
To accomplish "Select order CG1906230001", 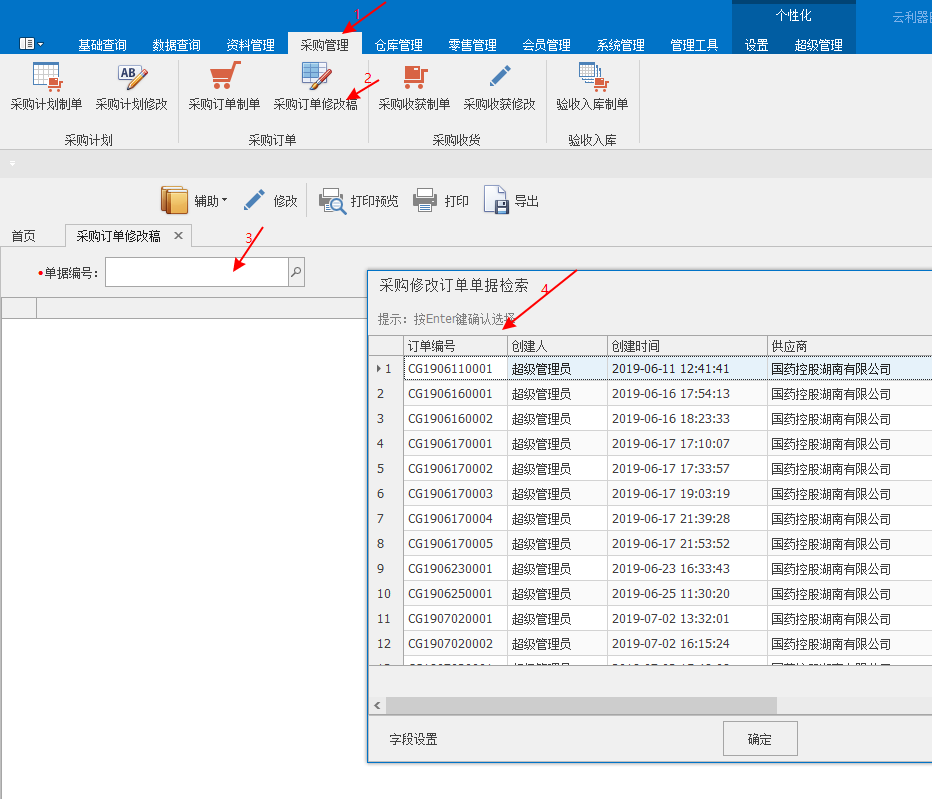I will (450, 568).
